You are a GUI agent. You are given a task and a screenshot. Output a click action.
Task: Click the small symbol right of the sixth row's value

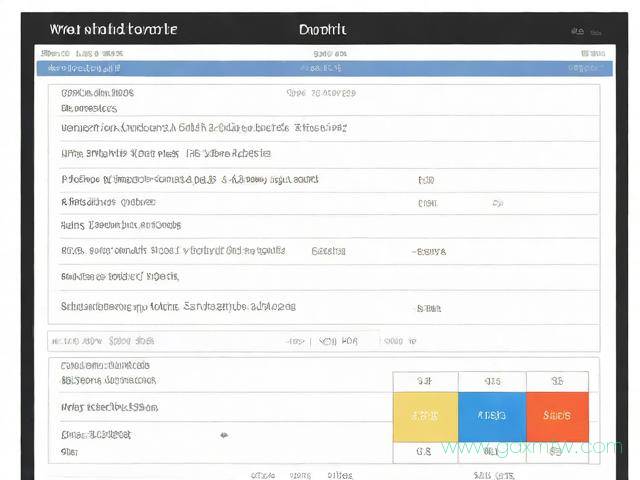click(497, 203)
